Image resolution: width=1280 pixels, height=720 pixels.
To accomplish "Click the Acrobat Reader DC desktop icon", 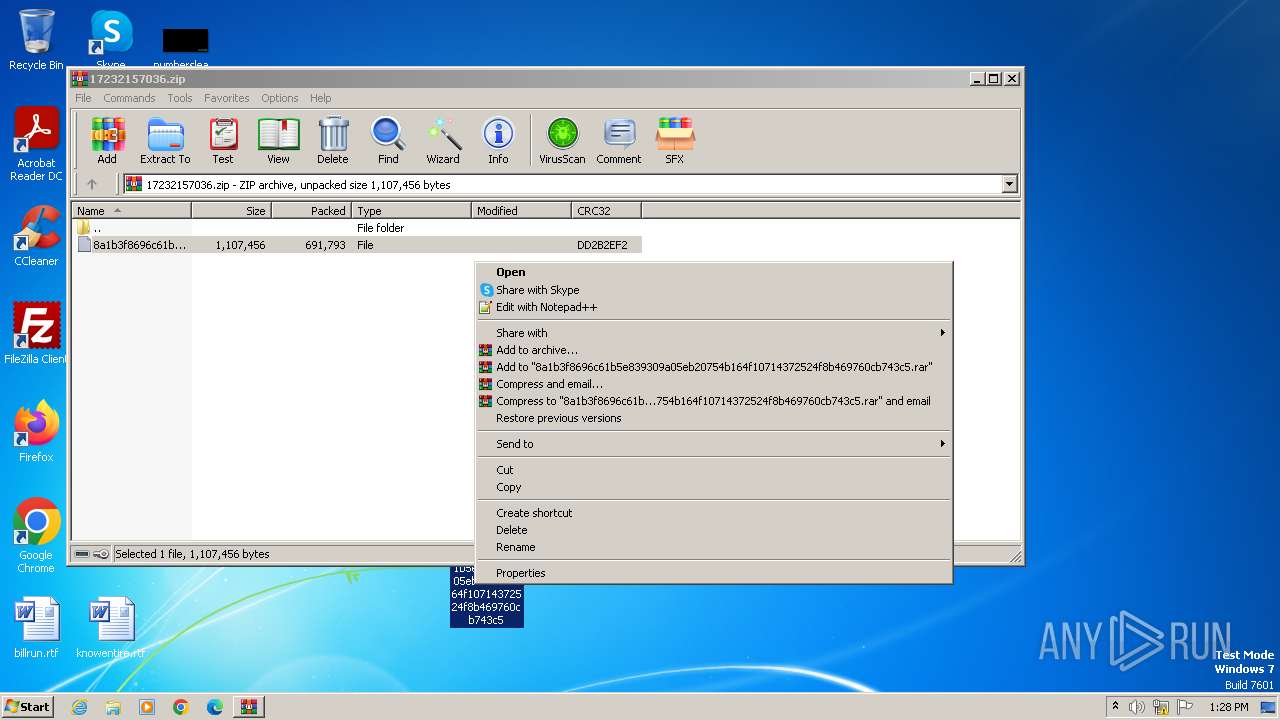I will [36, 145].
